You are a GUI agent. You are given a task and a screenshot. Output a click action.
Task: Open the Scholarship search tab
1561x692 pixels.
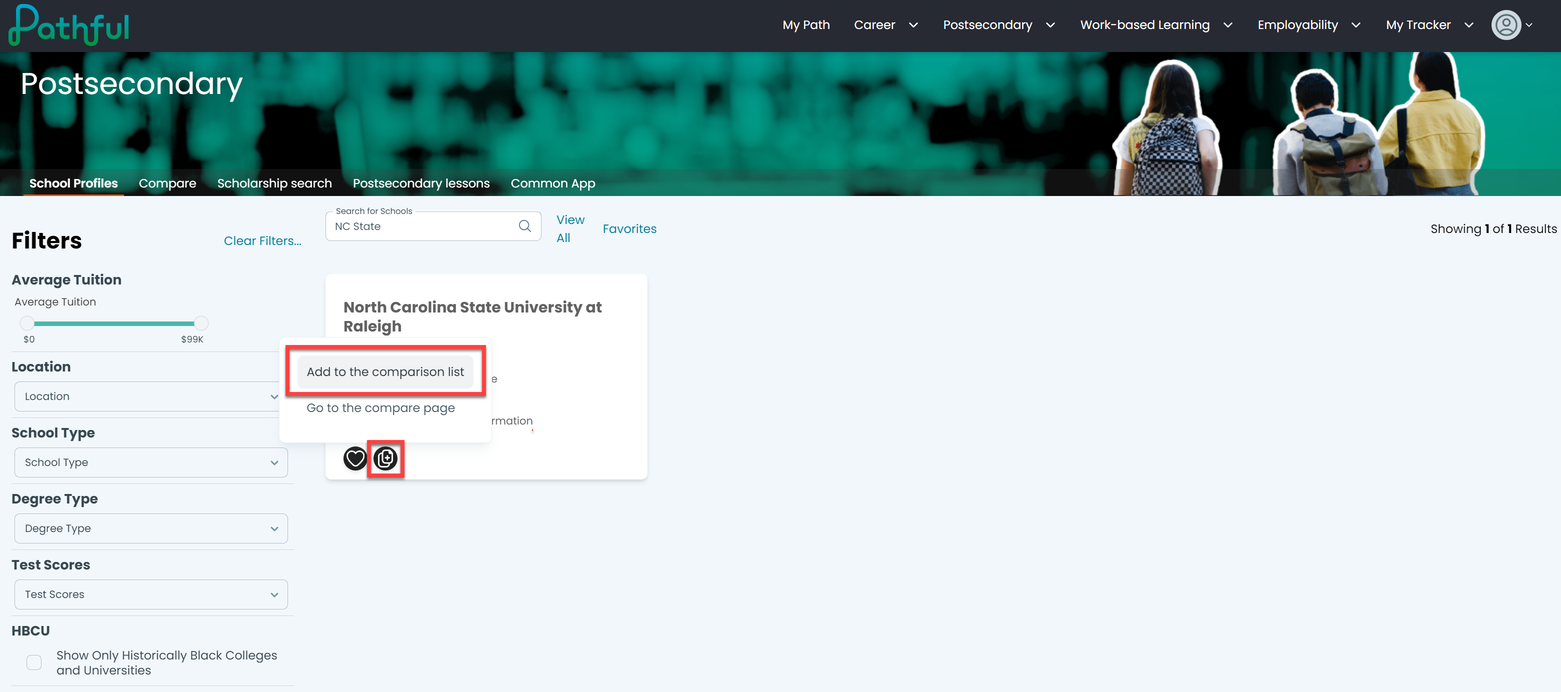(x=274, y=183)
